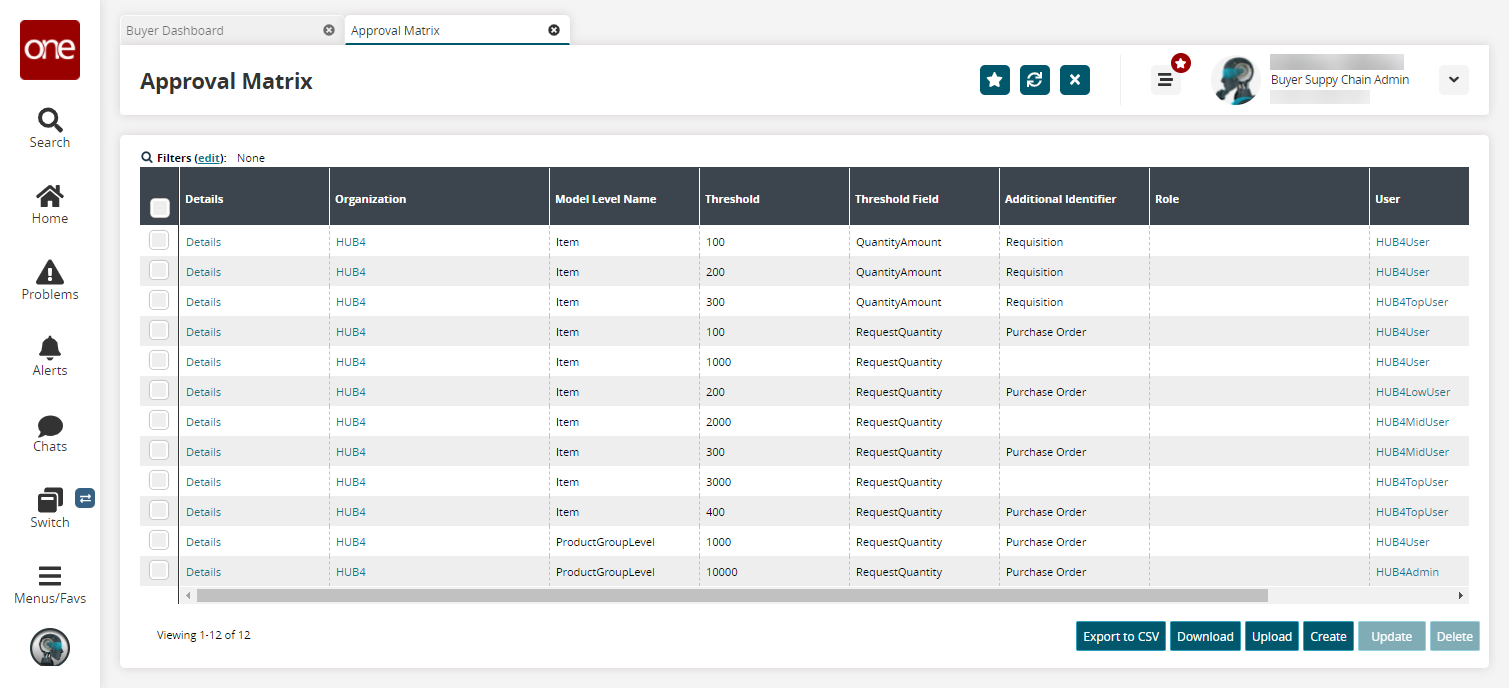Expand the user profile dropdown arrow

tap(1453, 80)
